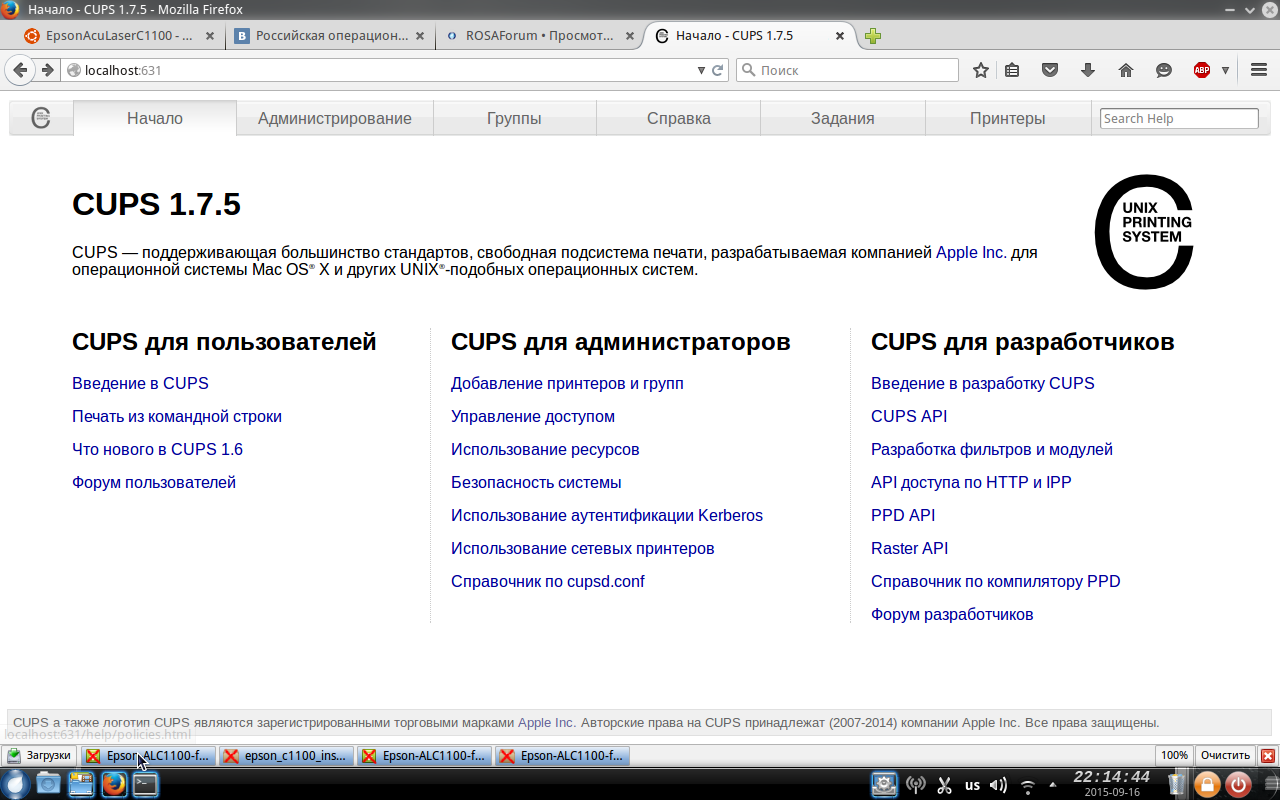The width and height of the screenshot is (1280, 800).
Task: Open the ROSA start menu icon
Action: tap(17, 784)
